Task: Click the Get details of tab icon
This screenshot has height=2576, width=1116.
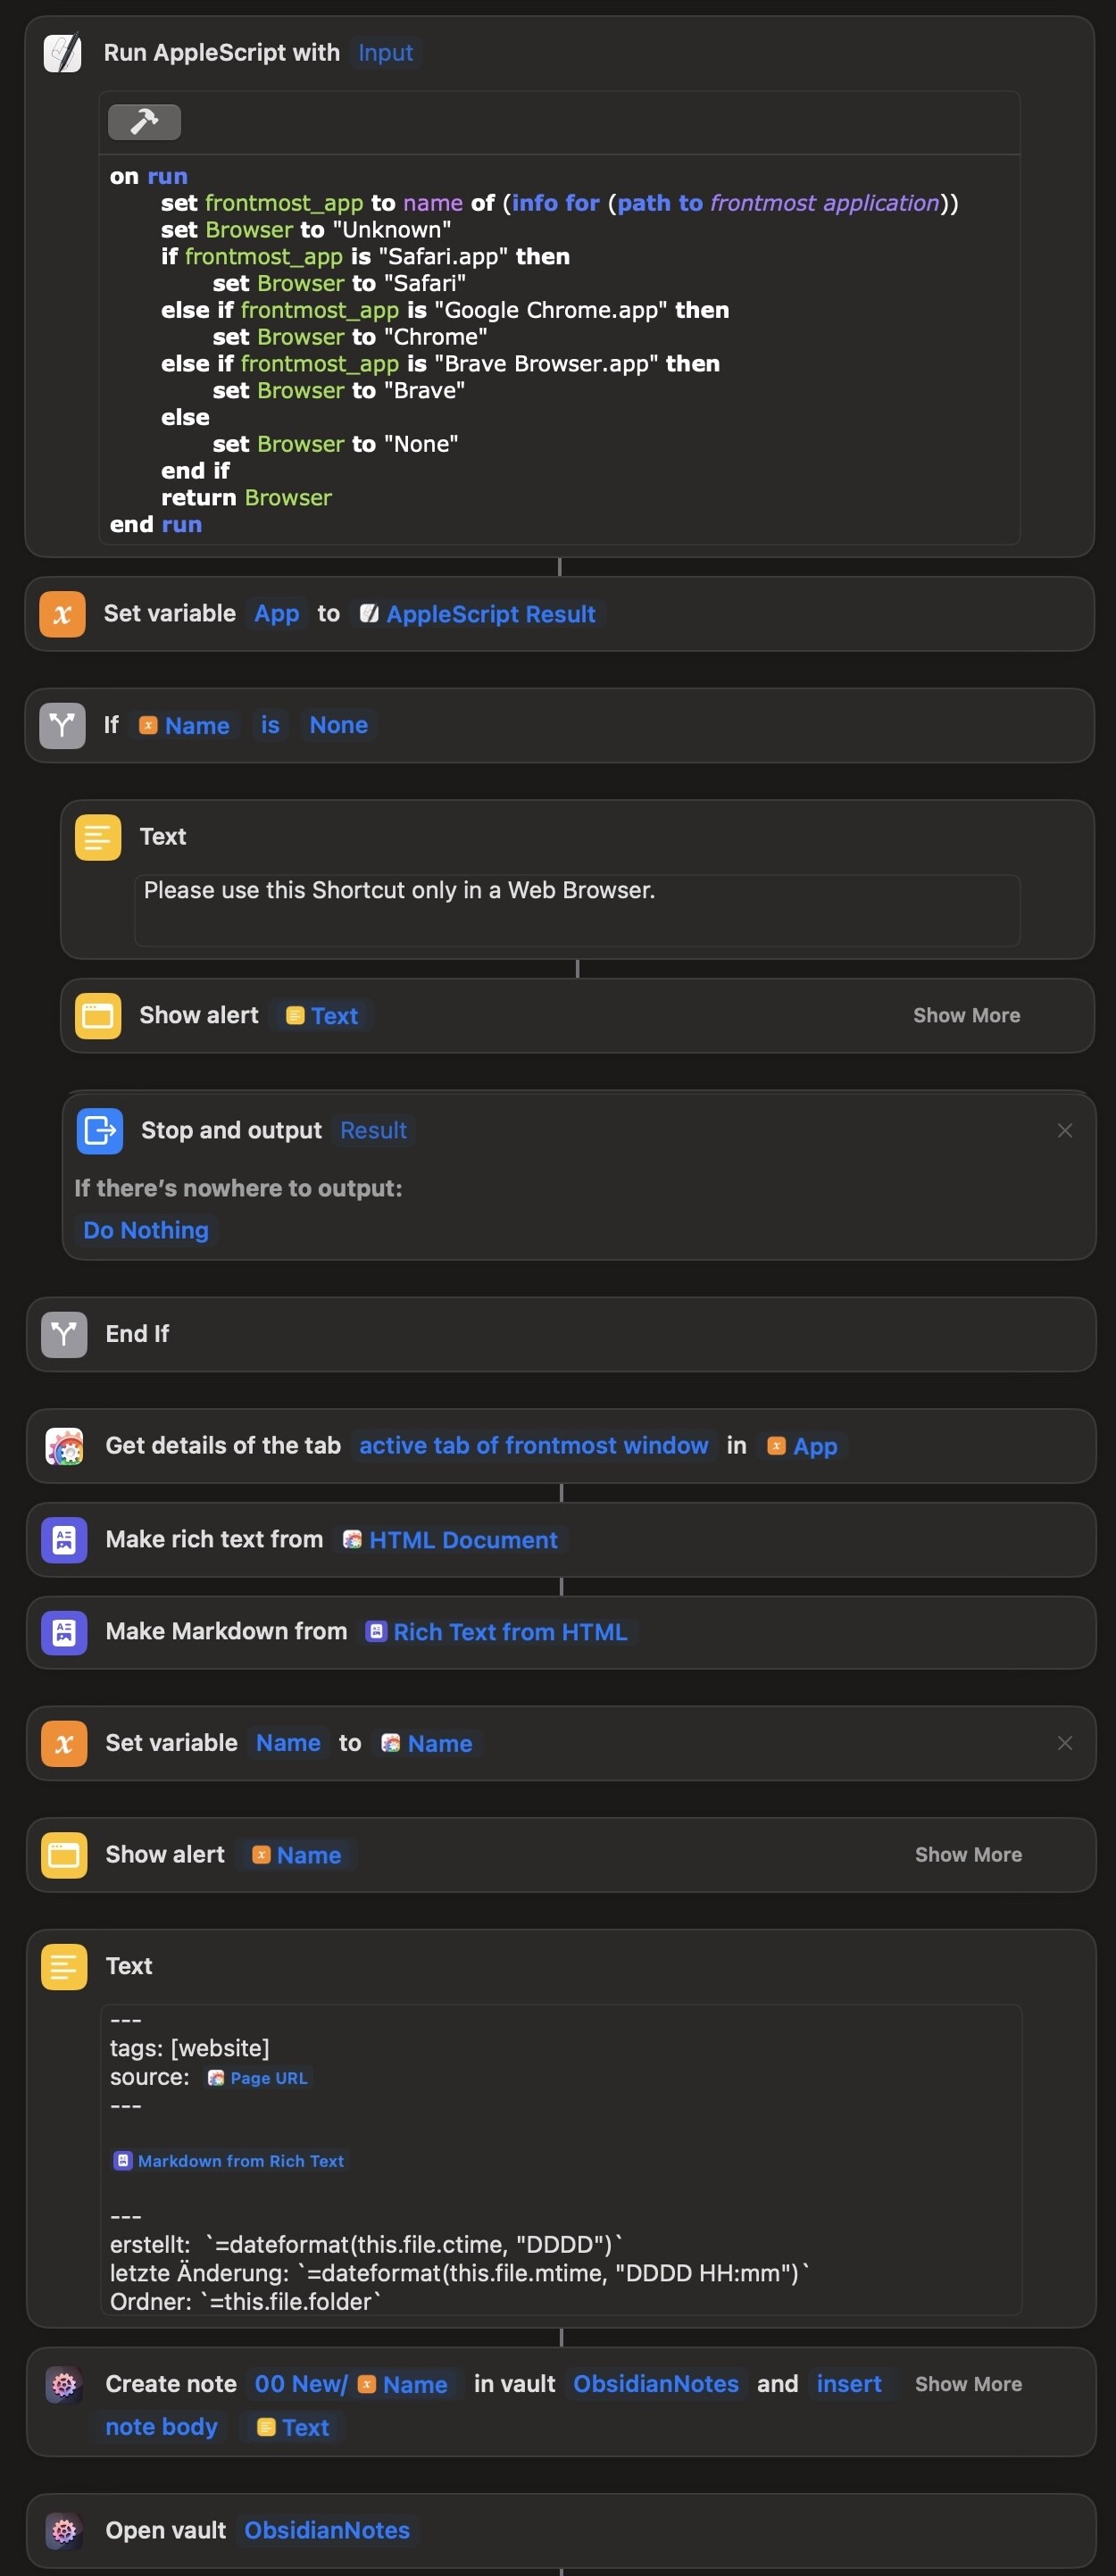Action: pos(64,1446)
